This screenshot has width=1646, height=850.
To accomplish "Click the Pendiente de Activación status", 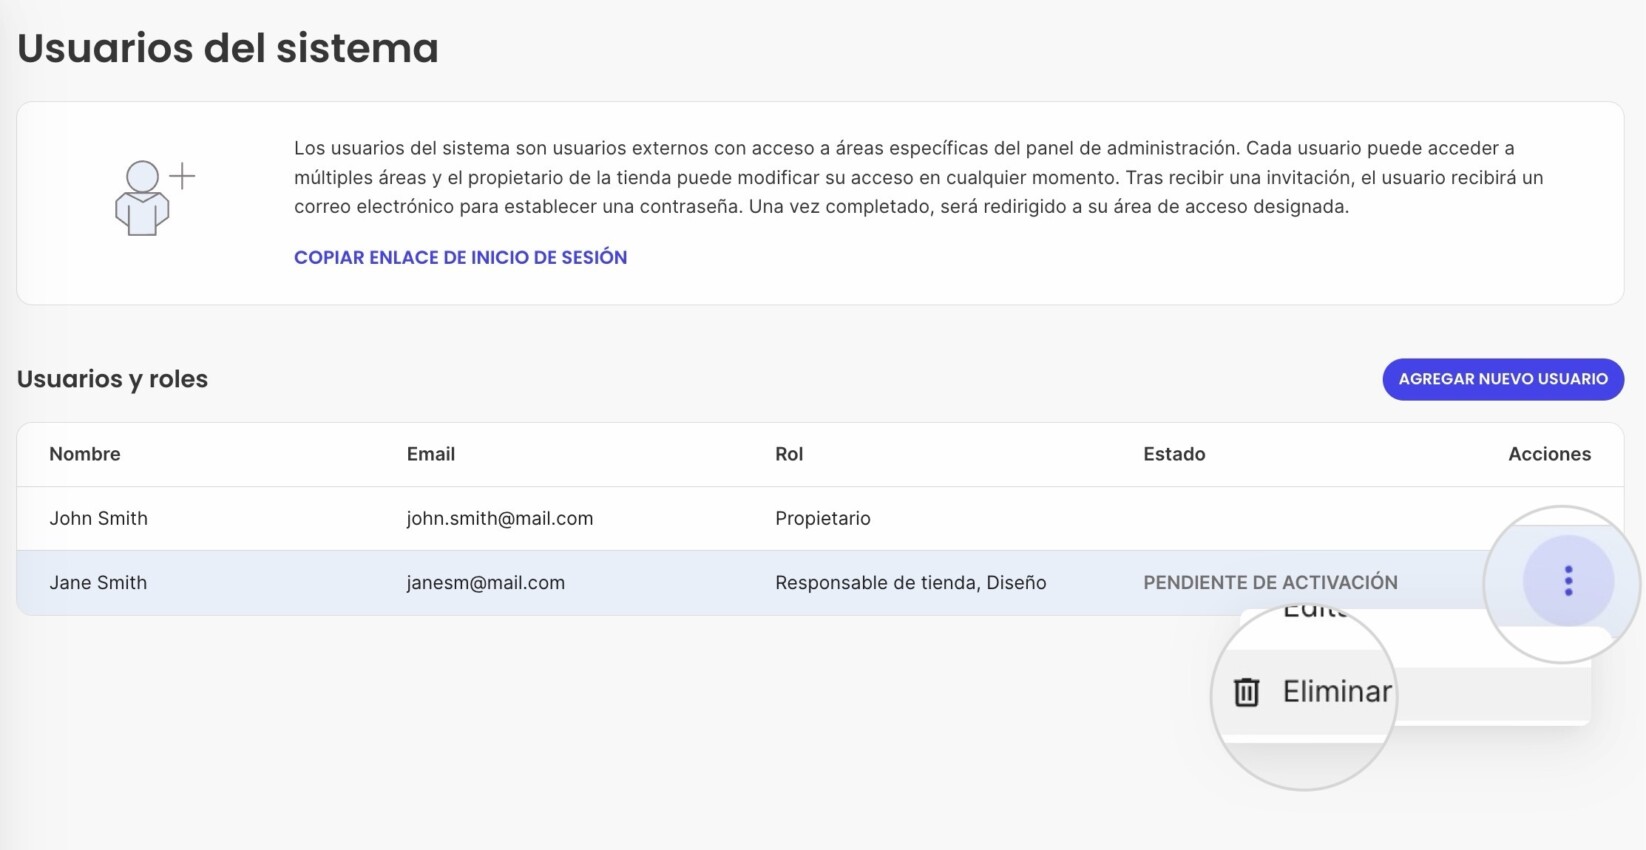I will point(1270,582).
